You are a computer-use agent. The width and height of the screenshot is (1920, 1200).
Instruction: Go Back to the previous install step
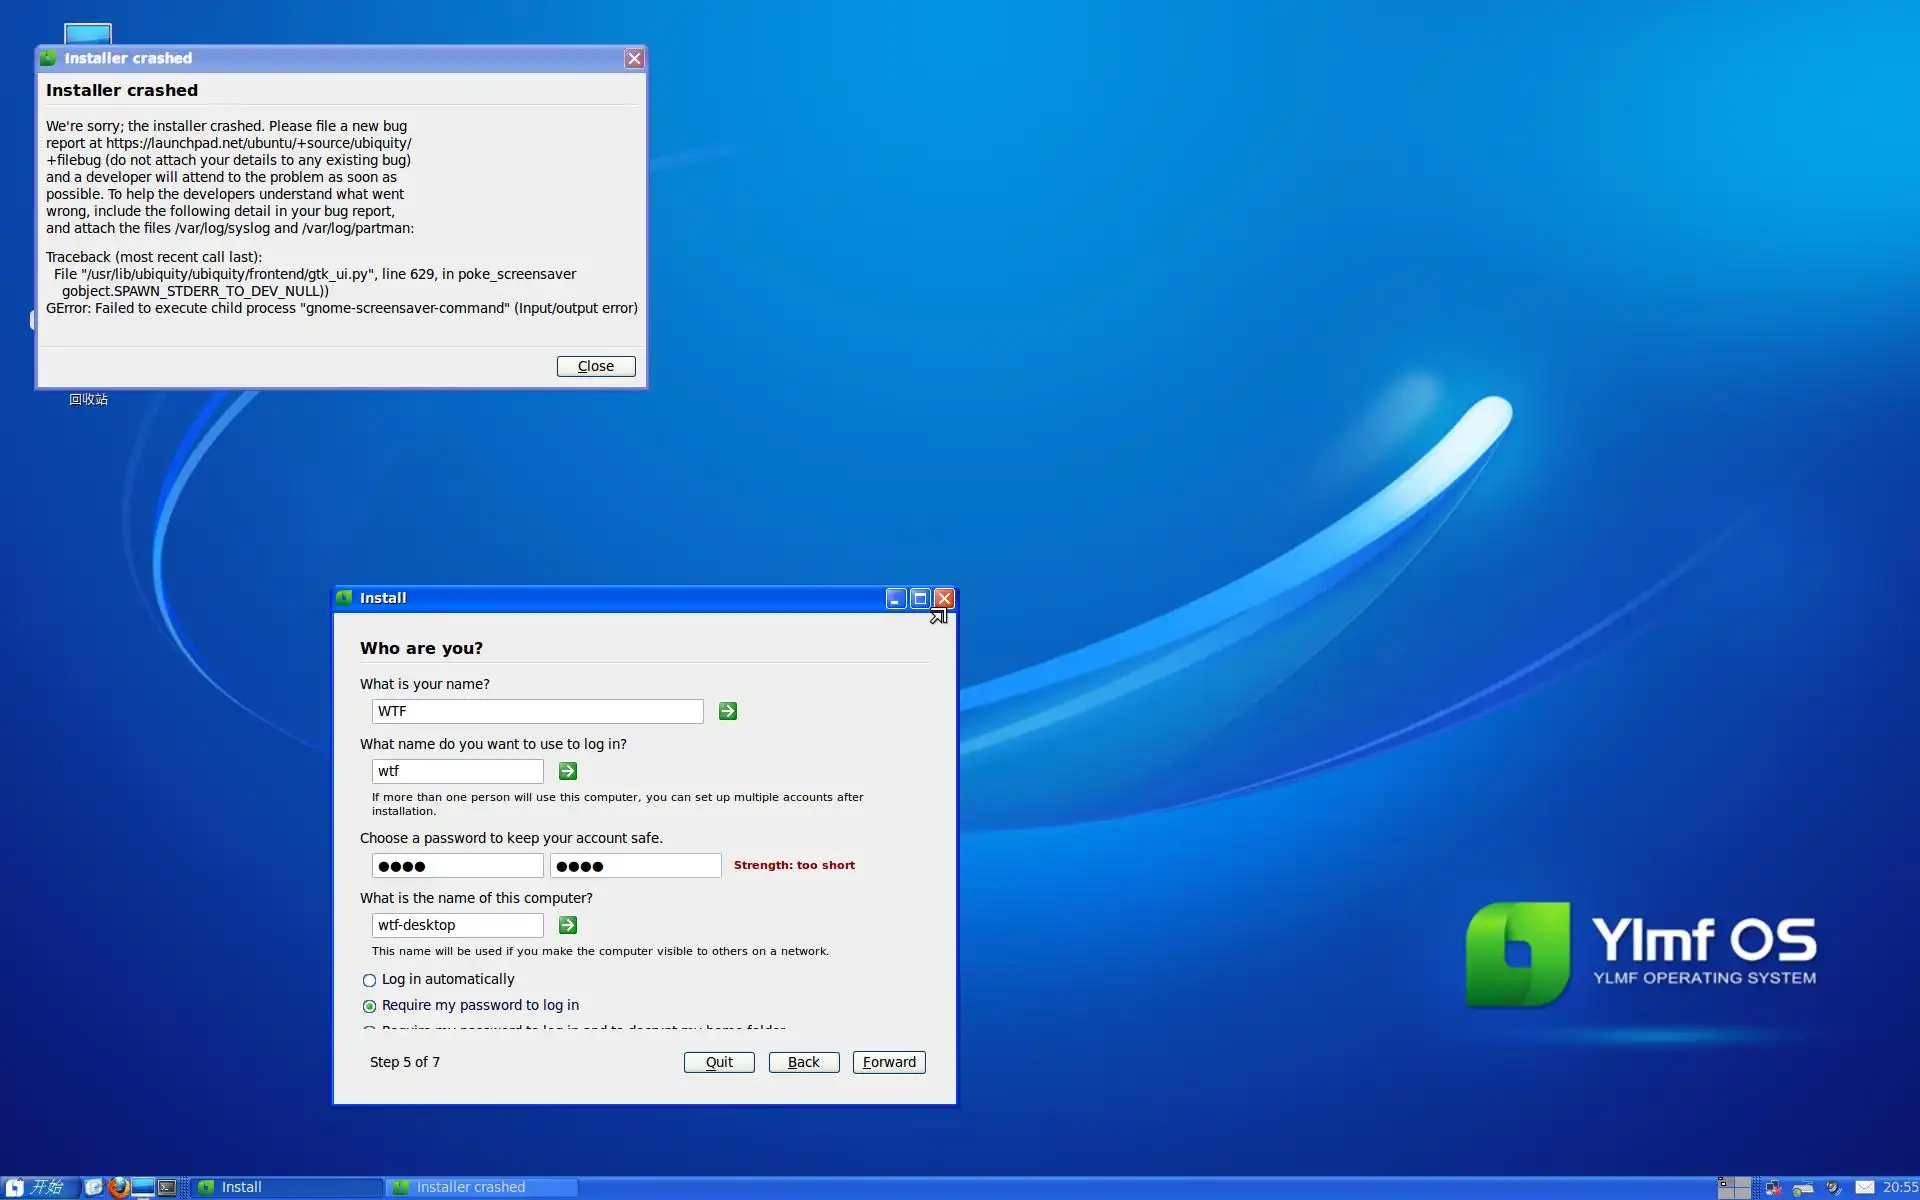[x=803, y=1062]
